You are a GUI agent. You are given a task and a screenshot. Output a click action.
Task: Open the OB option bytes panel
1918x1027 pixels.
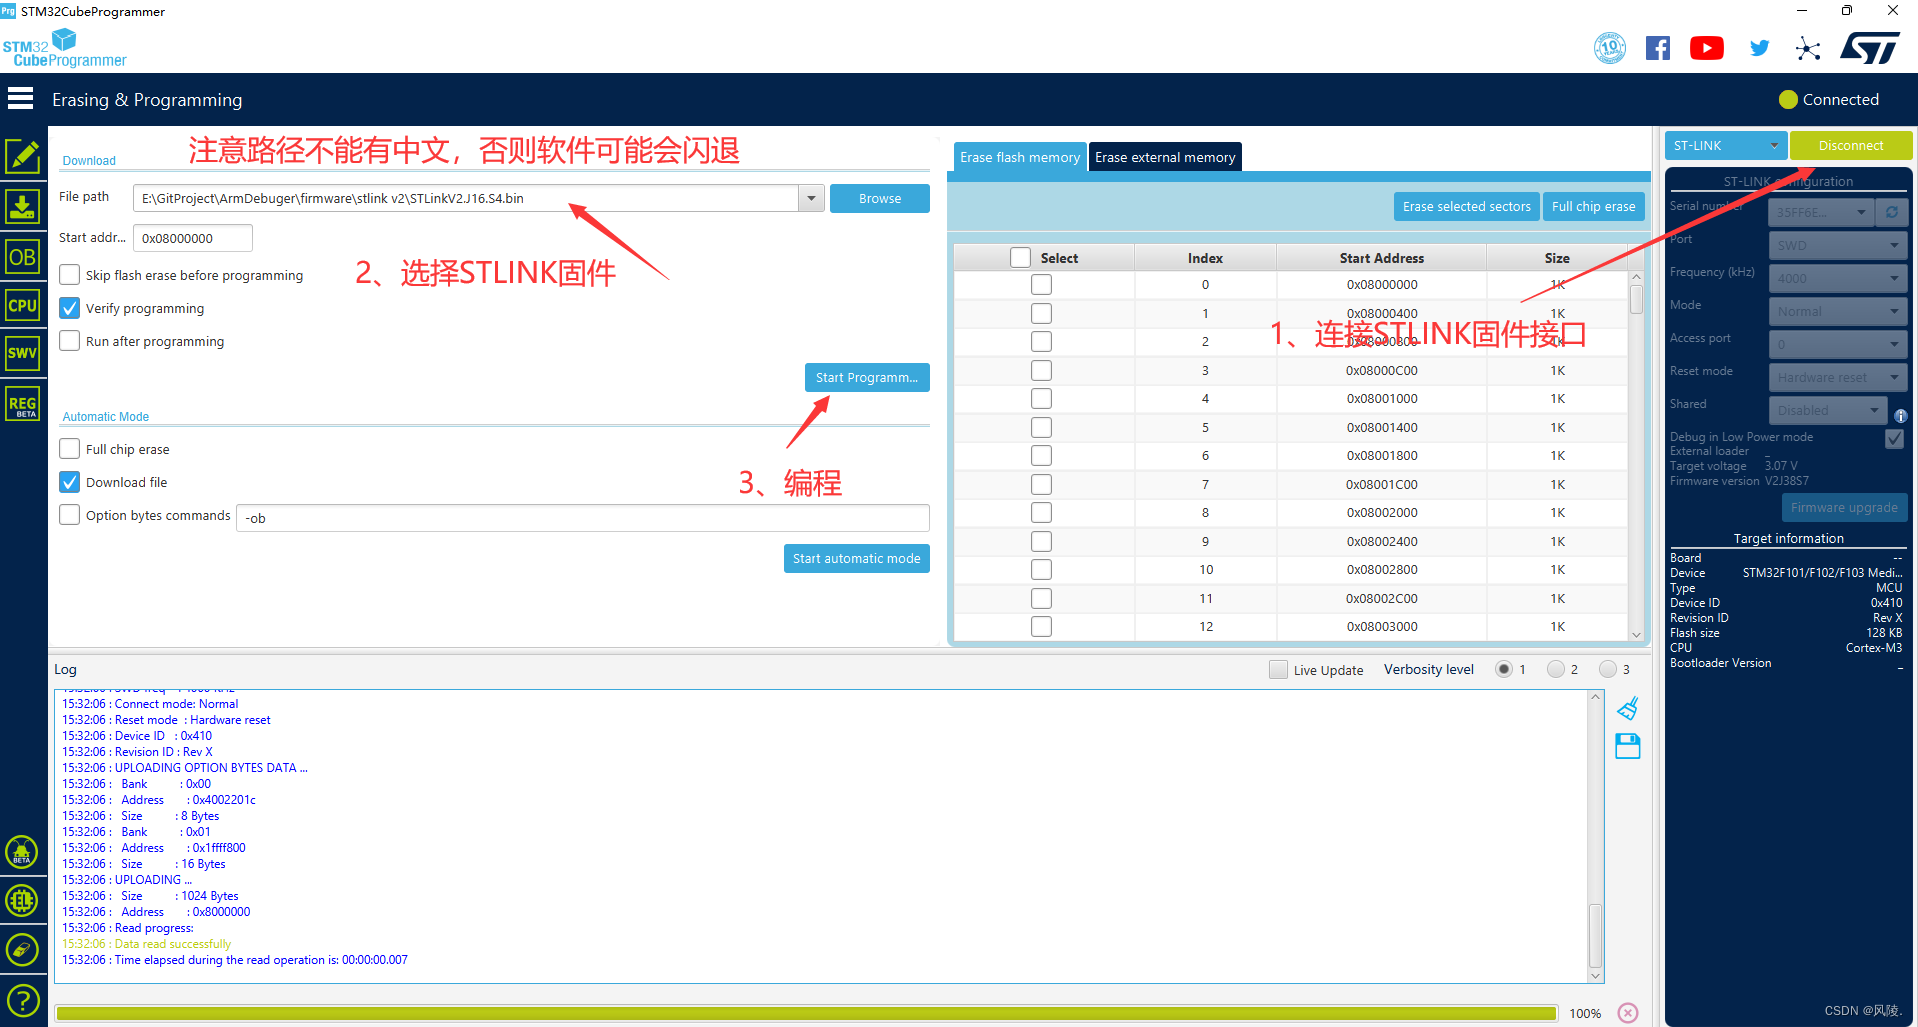(22, 257)
